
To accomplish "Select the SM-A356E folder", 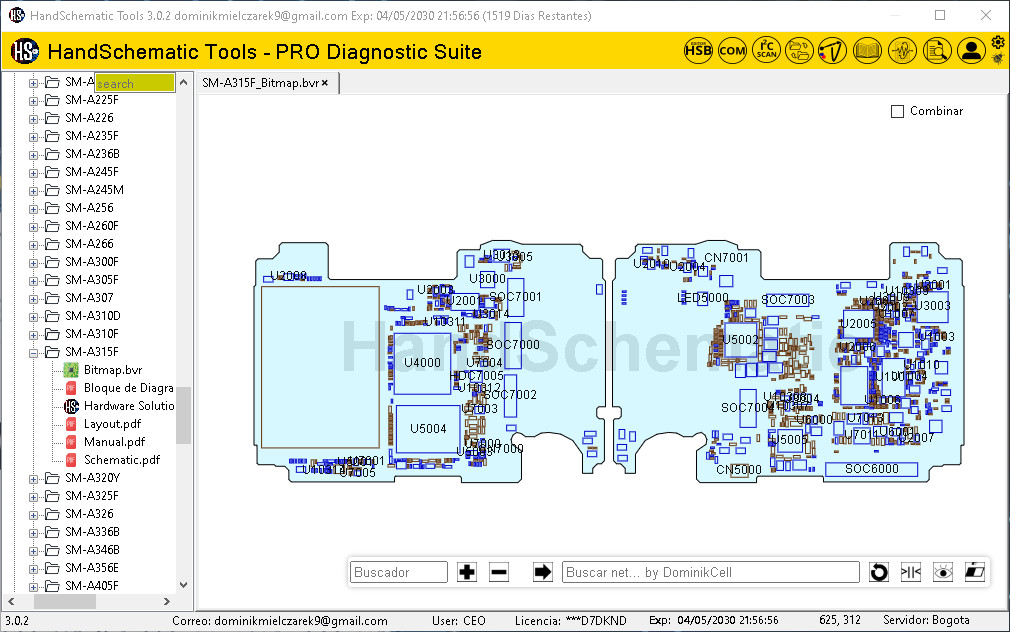I will click(91, 568).
